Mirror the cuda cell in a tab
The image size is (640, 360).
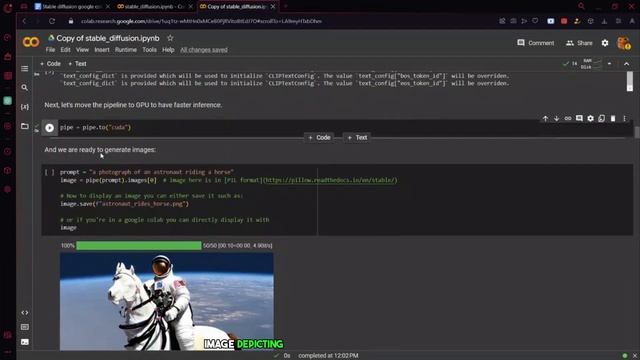pyautogui.click(x=602, y=118)
